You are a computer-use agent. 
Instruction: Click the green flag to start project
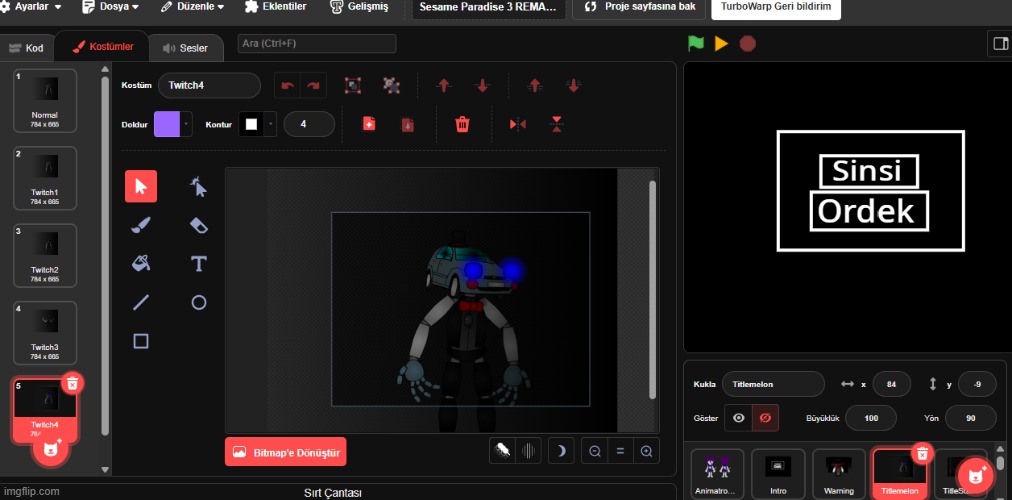click(695, 44)
